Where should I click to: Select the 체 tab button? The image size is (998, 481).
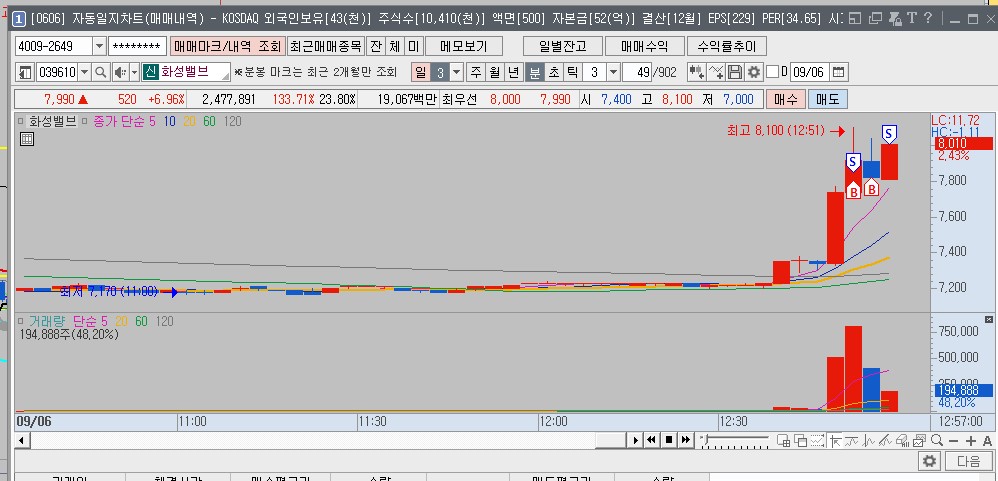(x=395, y=46)
